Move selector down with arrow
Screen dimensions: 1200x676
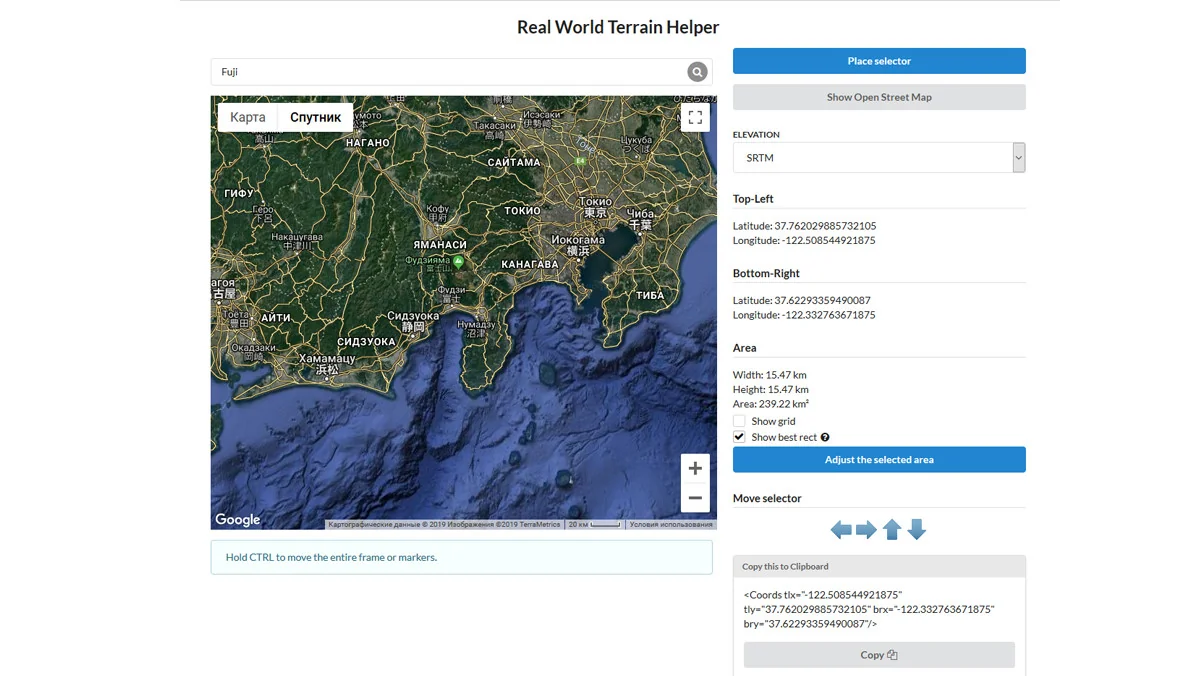tap(916, 530)
